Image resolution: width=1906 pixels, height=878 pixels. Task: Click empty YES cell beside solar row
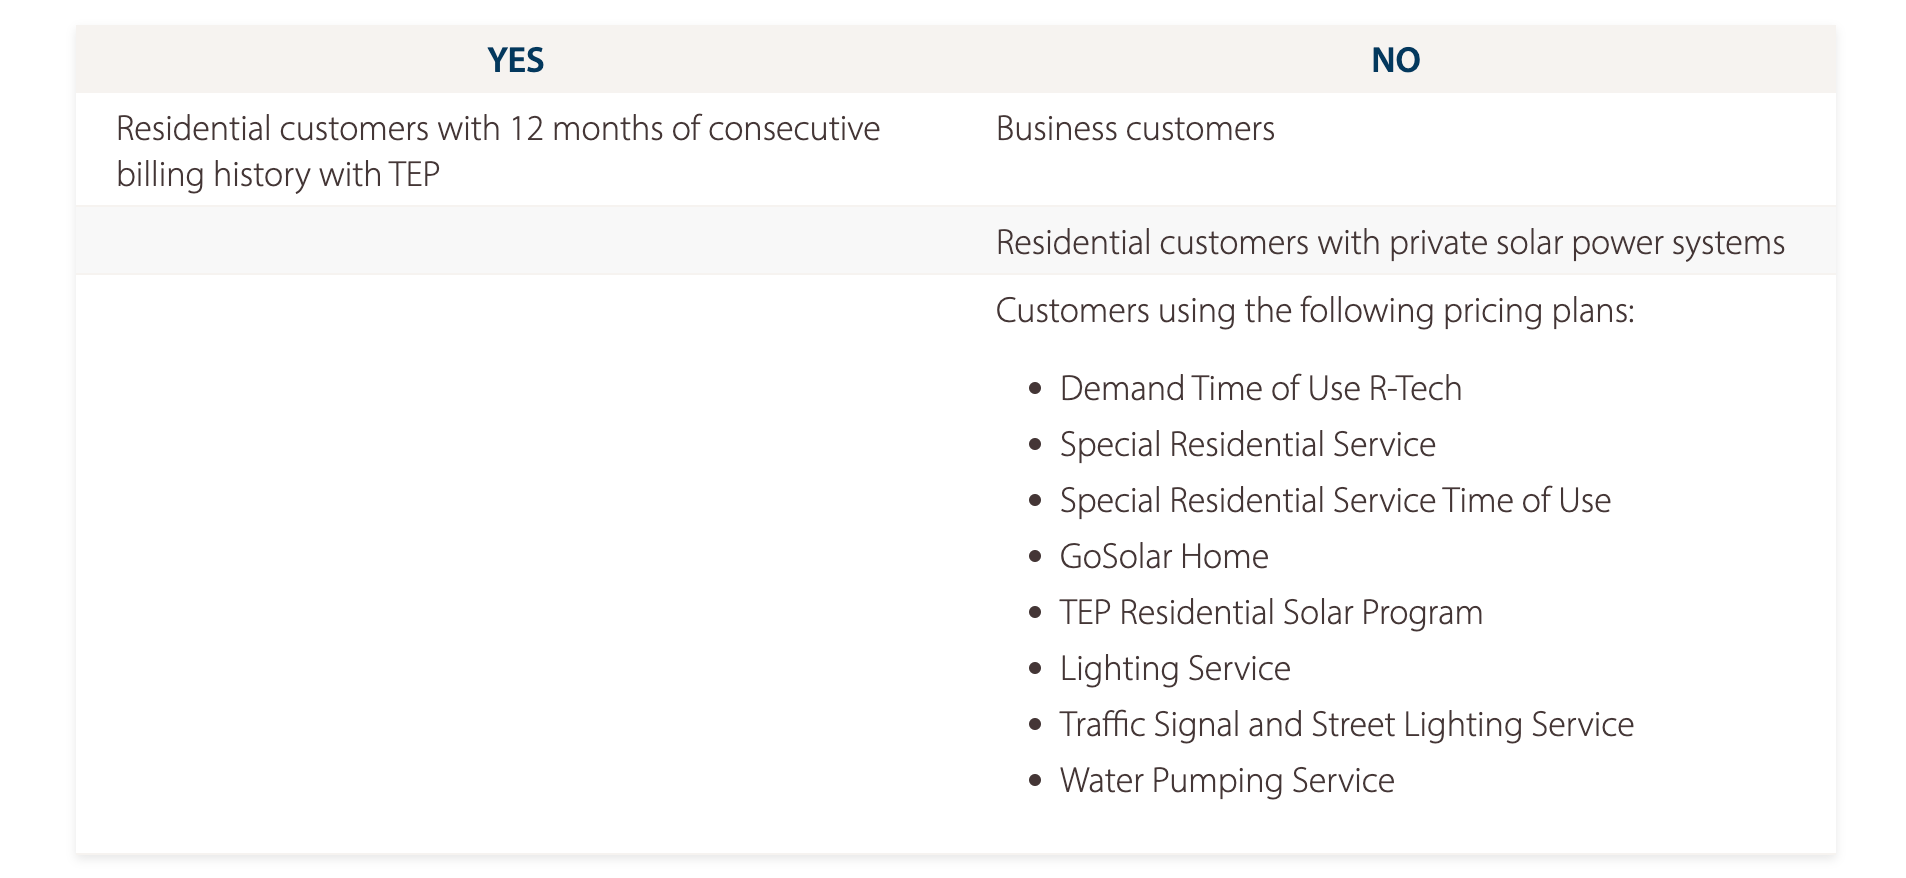coord(516,241)
